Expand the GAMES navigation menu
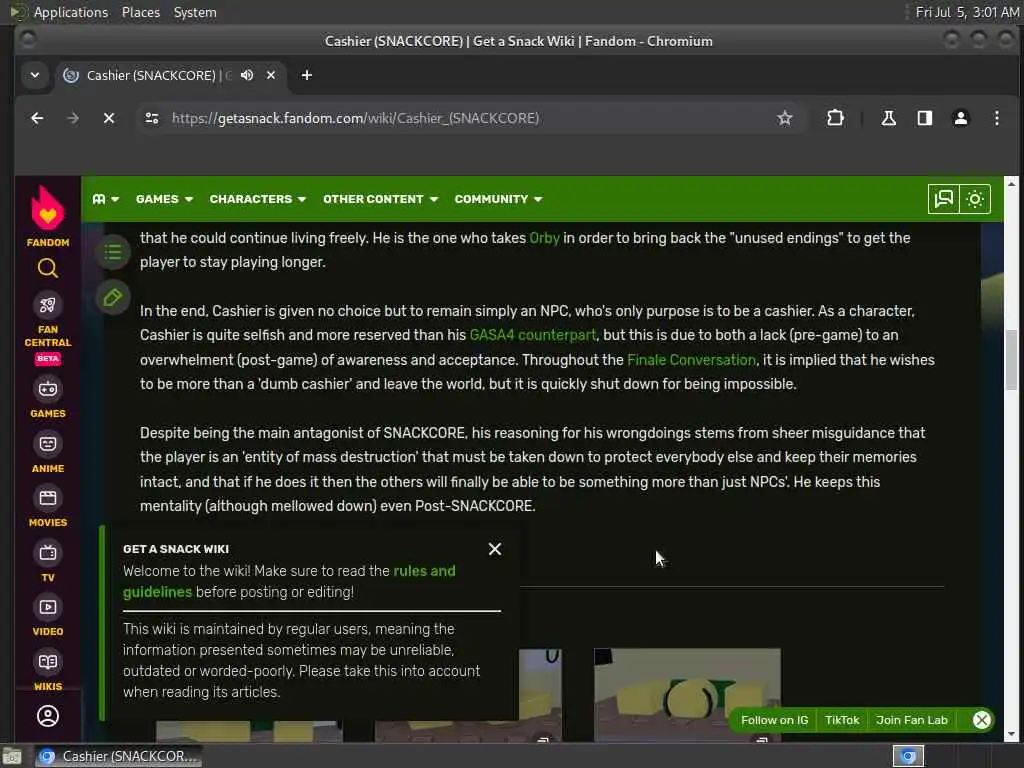1024x768 pixels. tap(165, 199)
